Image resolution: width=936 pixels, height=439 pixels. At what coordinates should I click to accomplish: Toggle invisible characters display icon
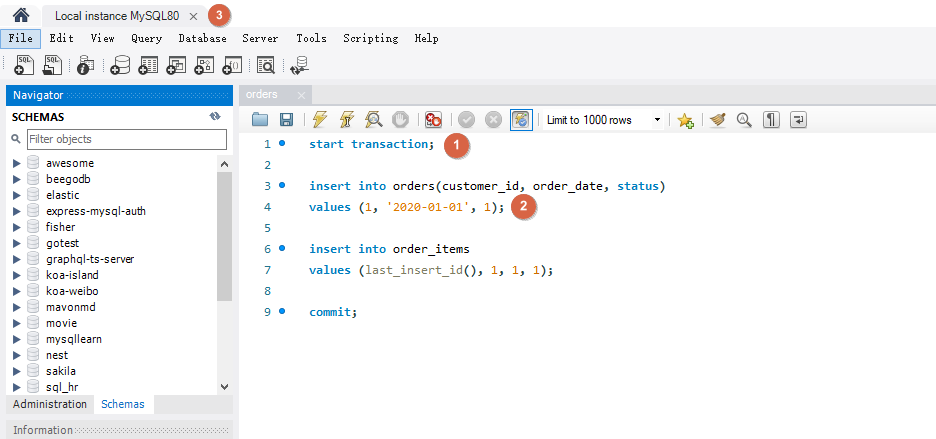point(772,120)
